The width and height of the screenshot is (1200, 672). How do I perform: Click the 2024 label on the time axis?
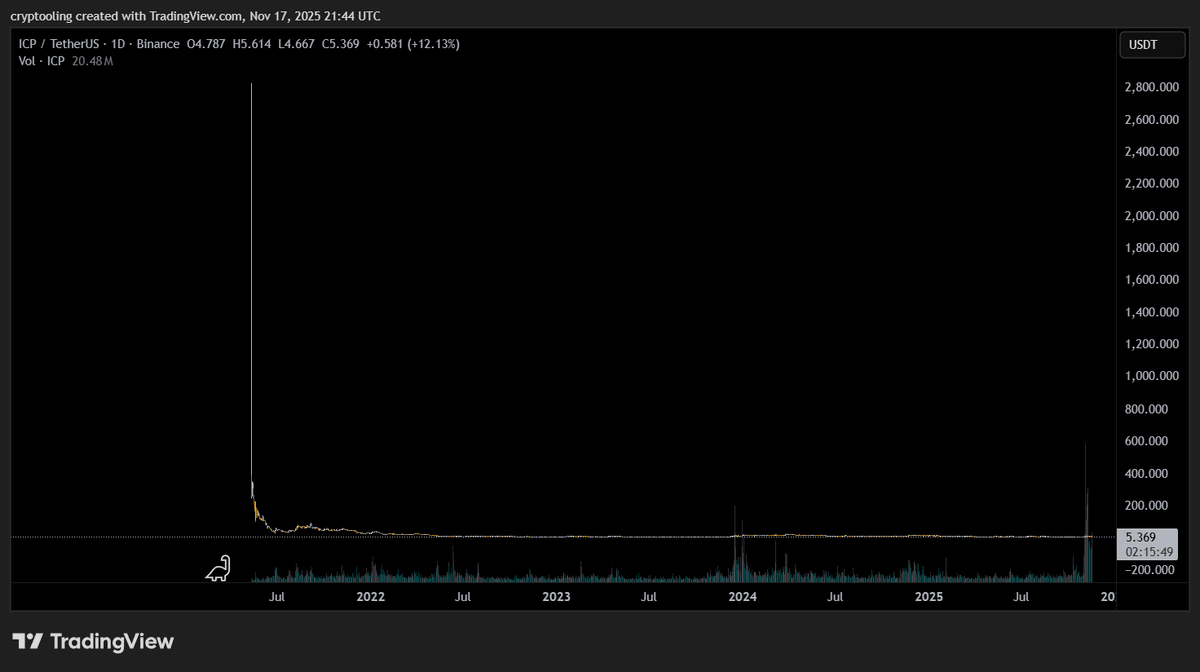pos(742,596)
